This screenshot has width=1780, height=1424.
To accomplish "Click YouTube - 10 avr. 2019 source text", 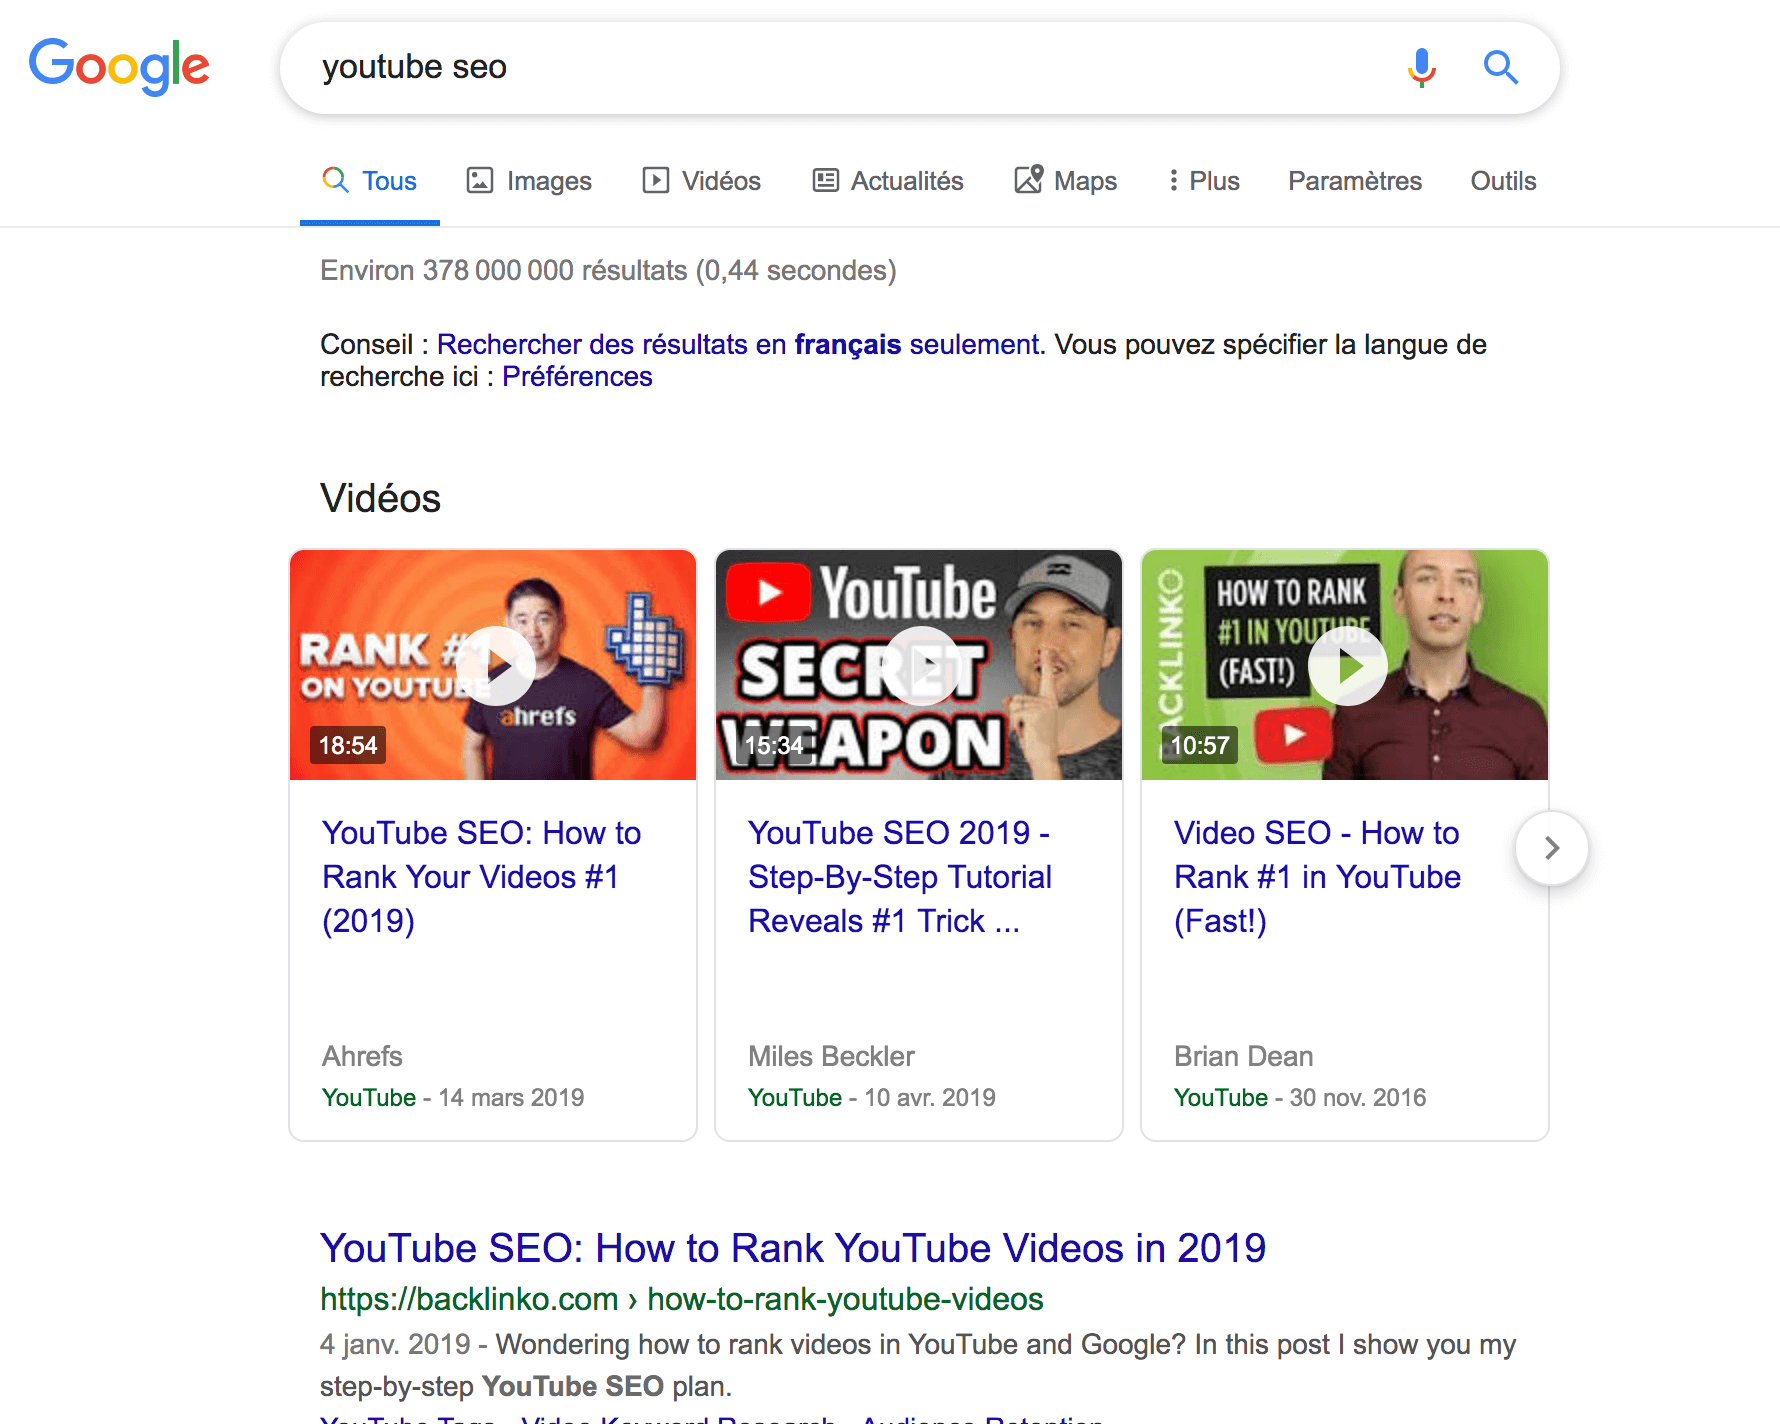I will pos(872,1097).
